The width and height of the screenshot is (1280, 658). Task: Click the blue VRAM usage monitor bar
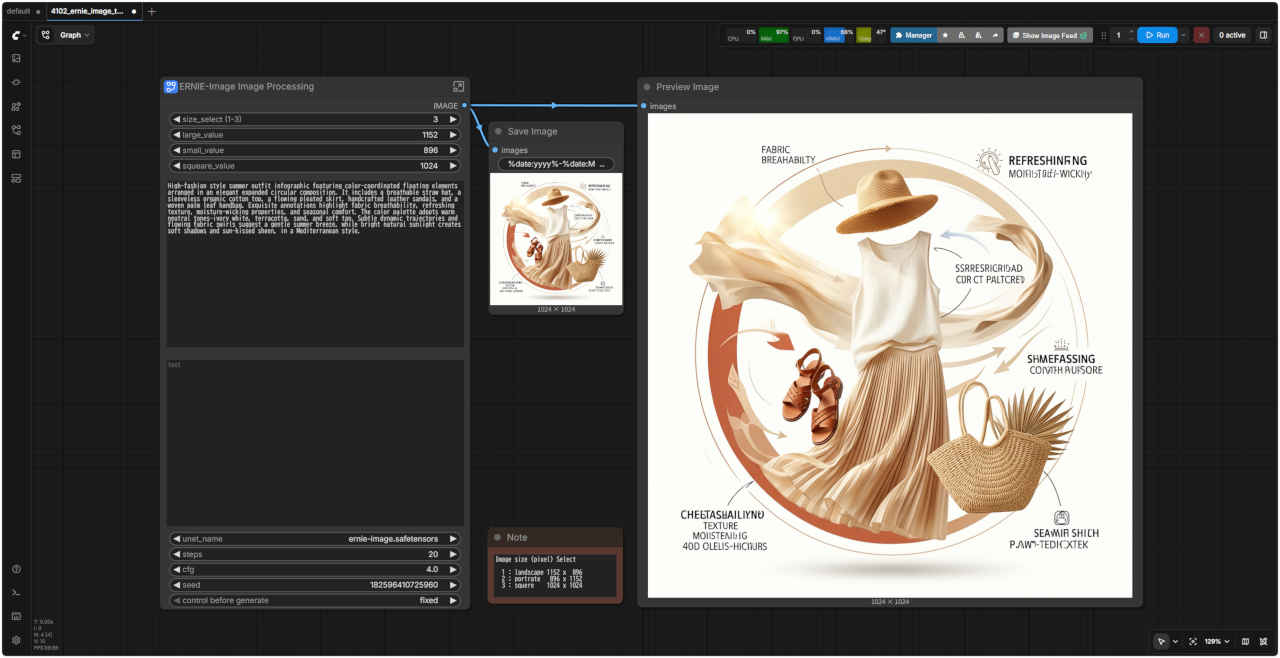[839, 35]
